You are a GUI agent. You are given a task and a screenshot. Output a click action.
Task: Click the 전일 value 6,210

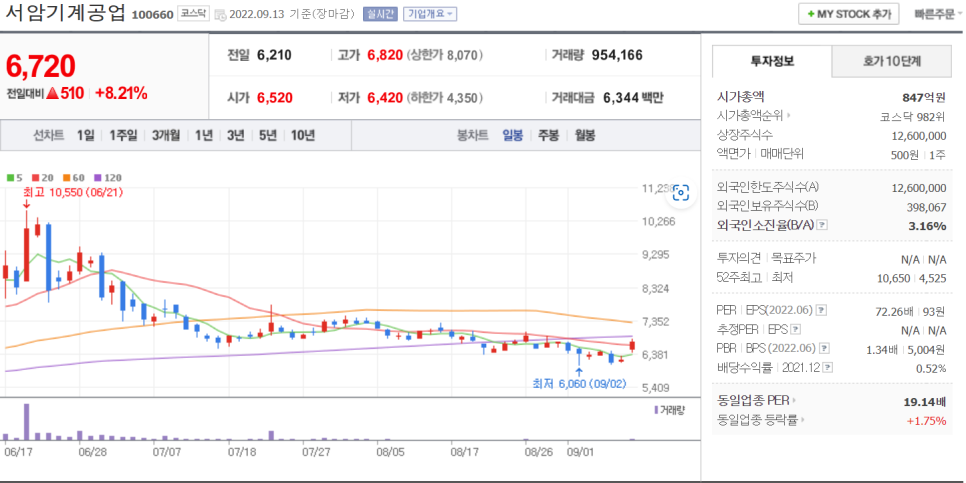tap(274, 55)
